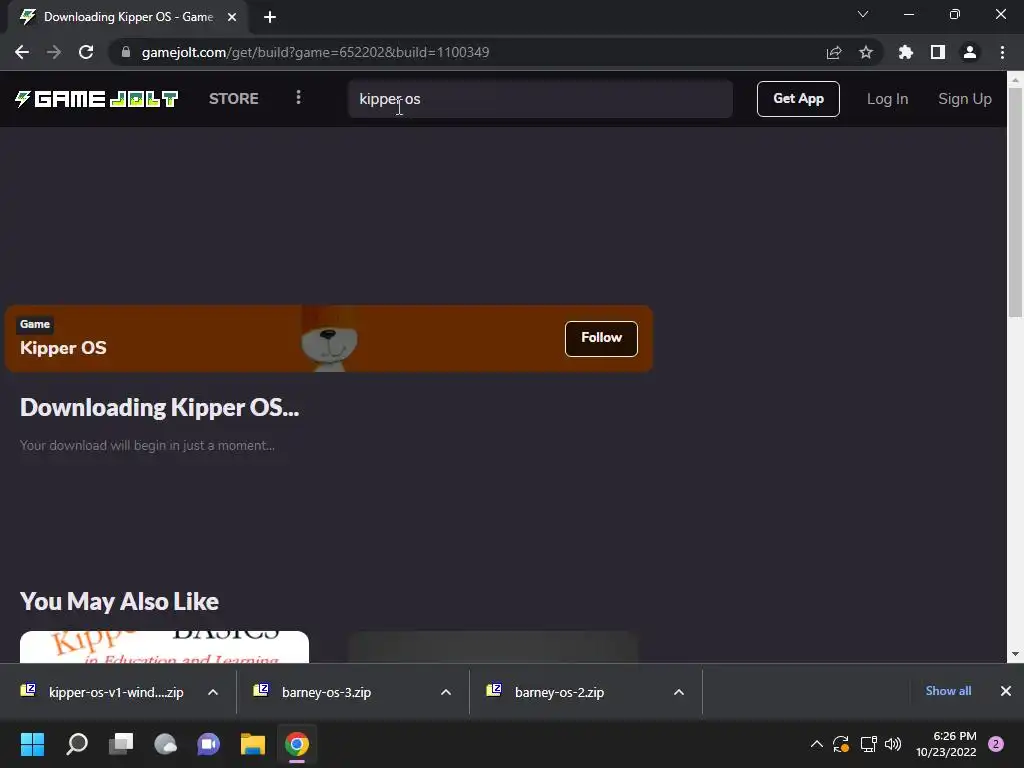Expand options for barney-os-2.zip
Screen dimensions: 1024x768
[679, 692]
